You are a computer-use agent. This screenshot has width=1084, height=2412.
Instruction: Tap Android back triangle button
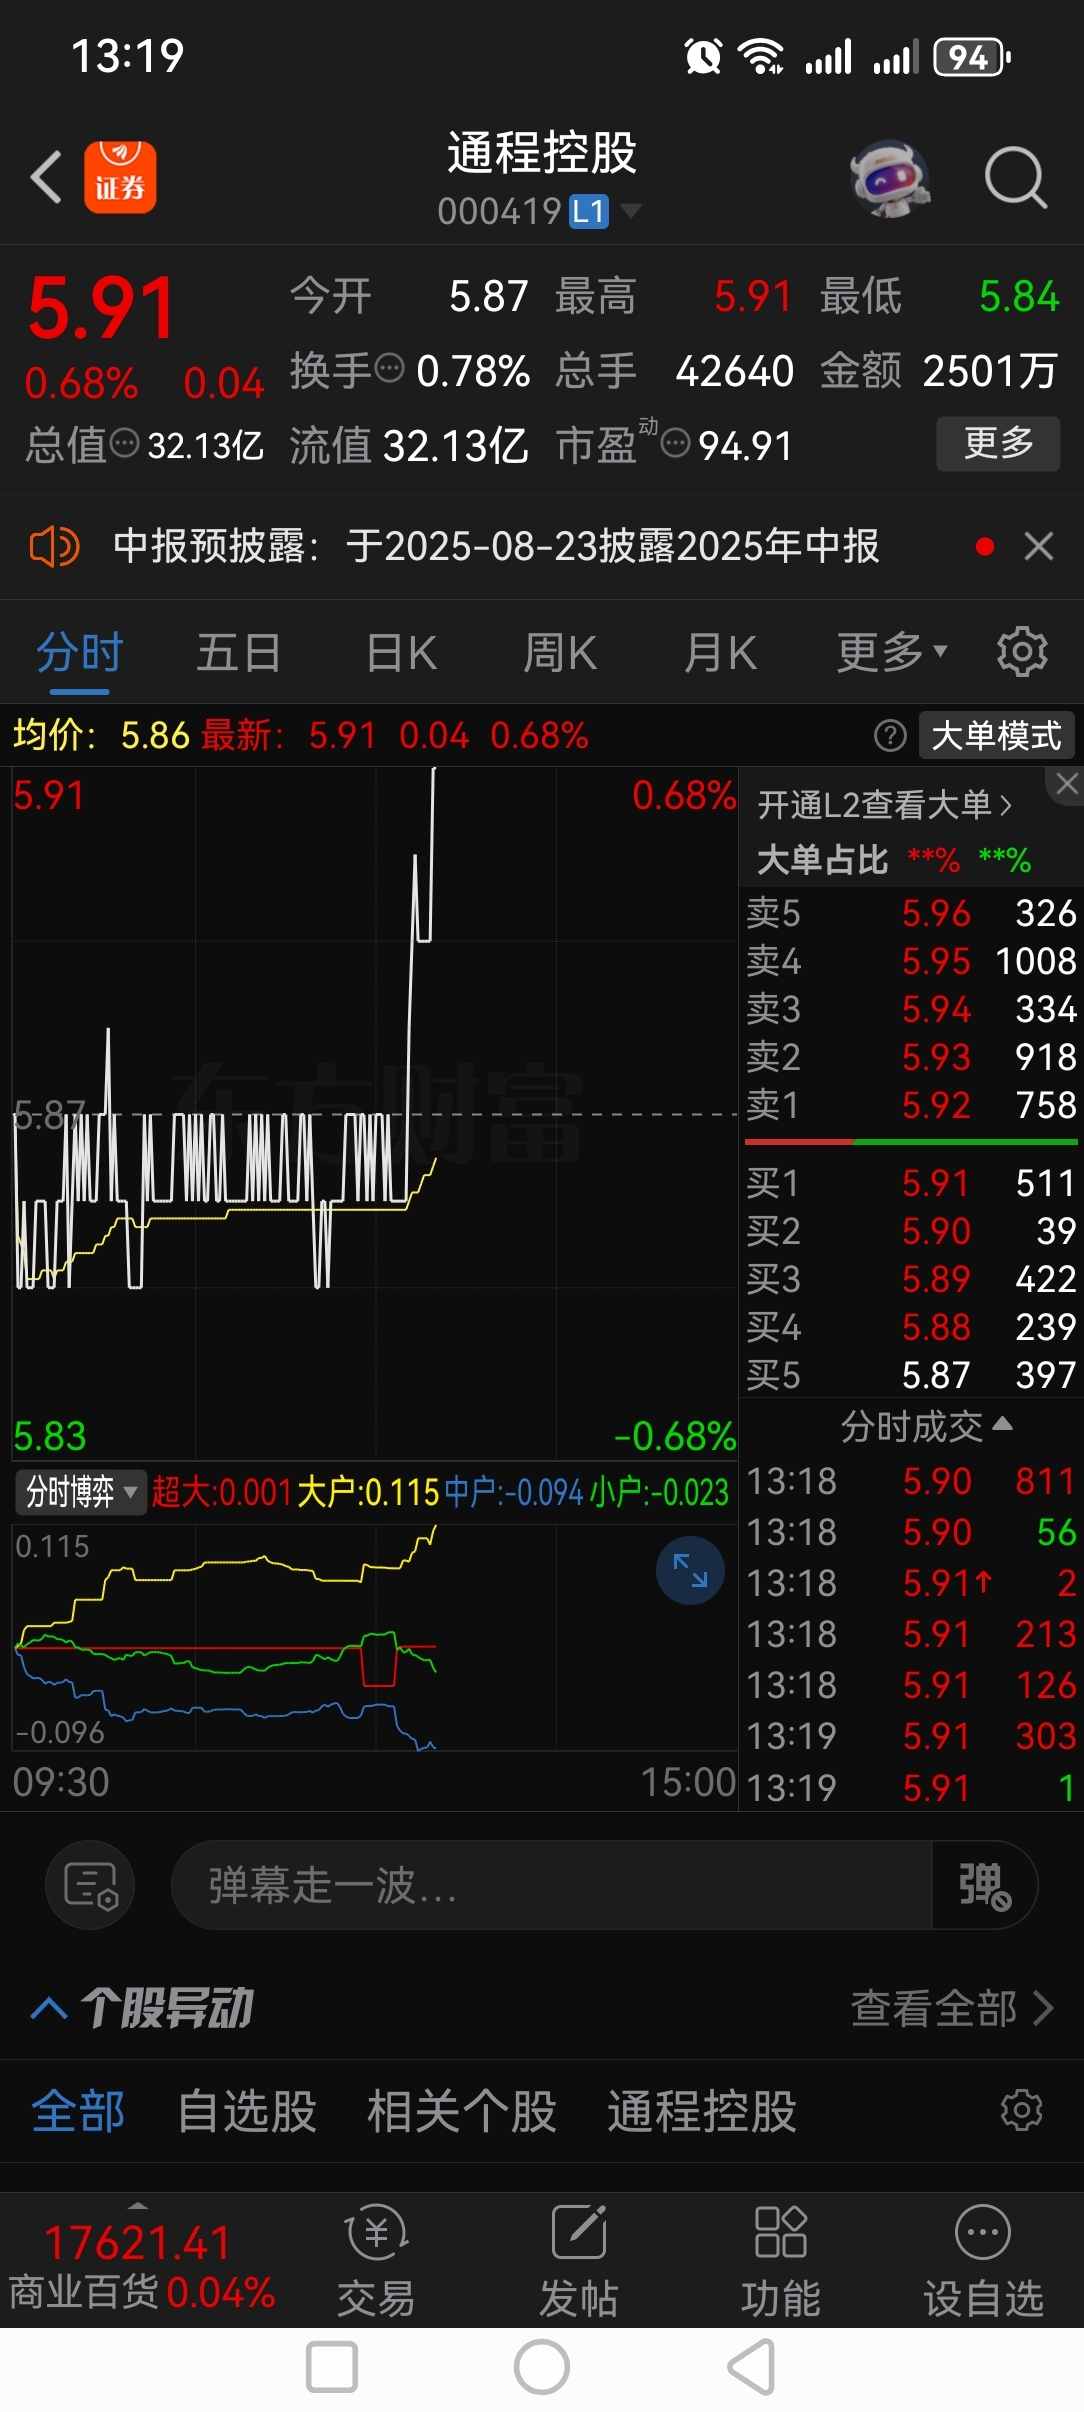coord(752,2367)
